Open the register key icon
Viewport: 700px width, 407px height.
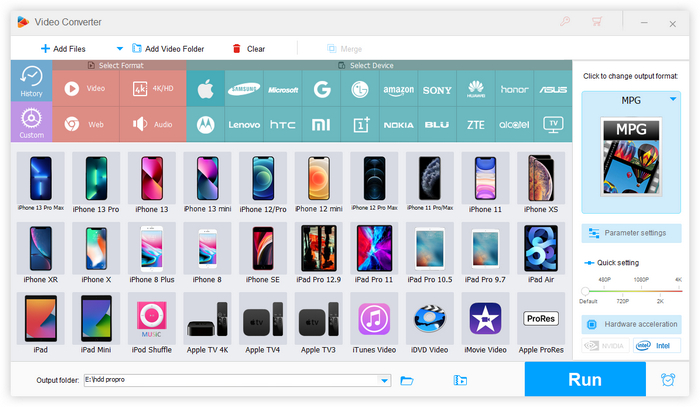(x=565, y=21)
